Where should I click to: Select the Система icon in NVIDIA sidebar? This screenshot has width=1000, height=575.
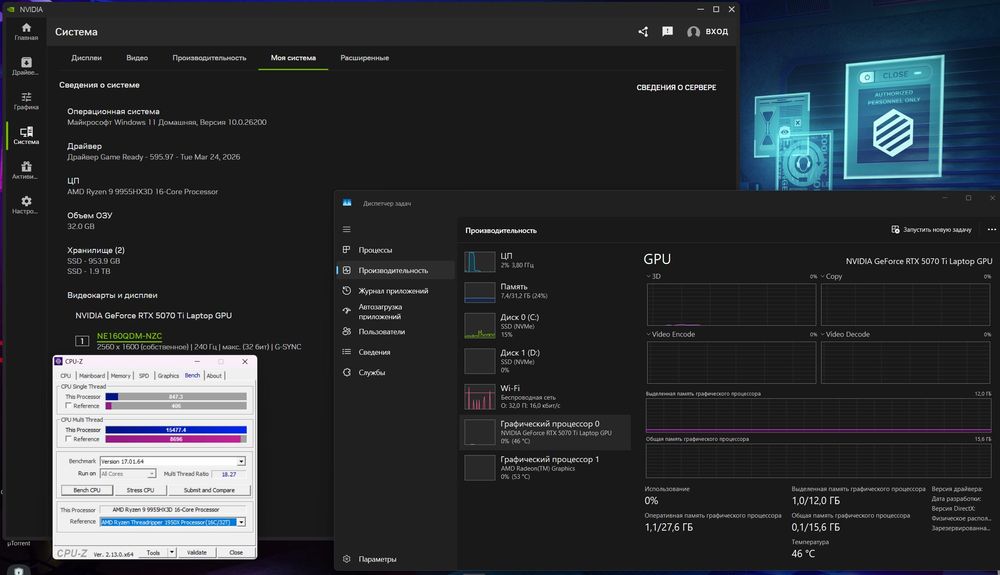tap(26, 131)
